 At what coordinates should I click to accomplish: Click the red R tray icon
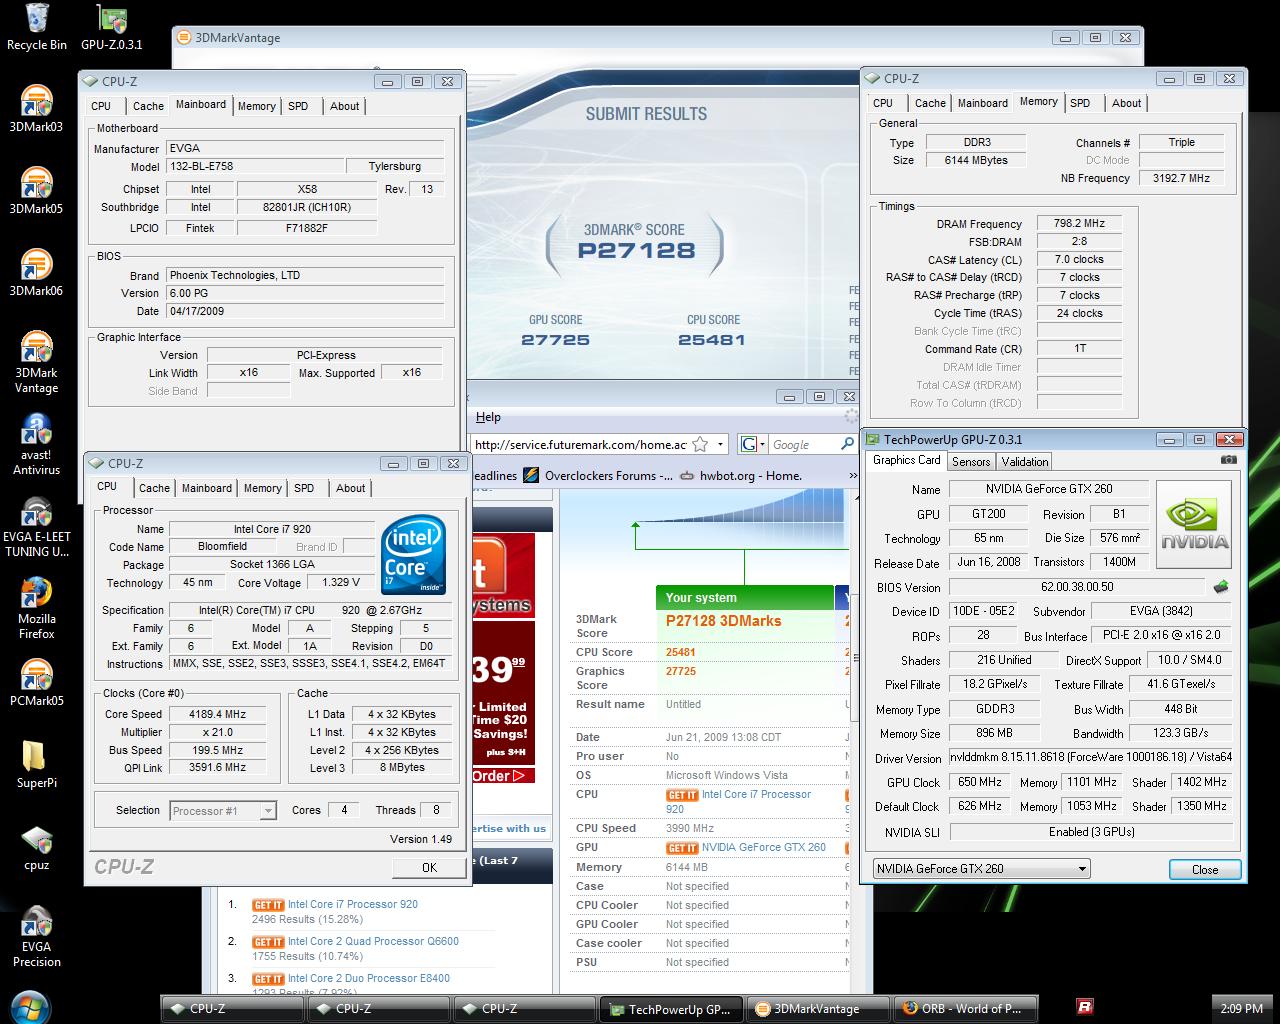coord(1084,1006)
